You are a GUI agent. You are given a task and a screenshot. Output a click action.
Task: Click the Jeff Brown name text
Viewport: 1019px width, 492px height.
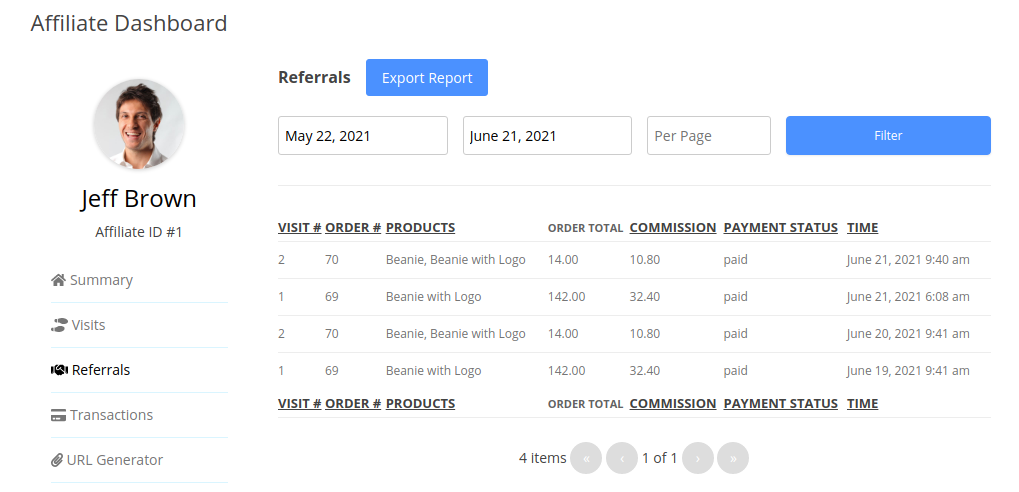[138, 198]
